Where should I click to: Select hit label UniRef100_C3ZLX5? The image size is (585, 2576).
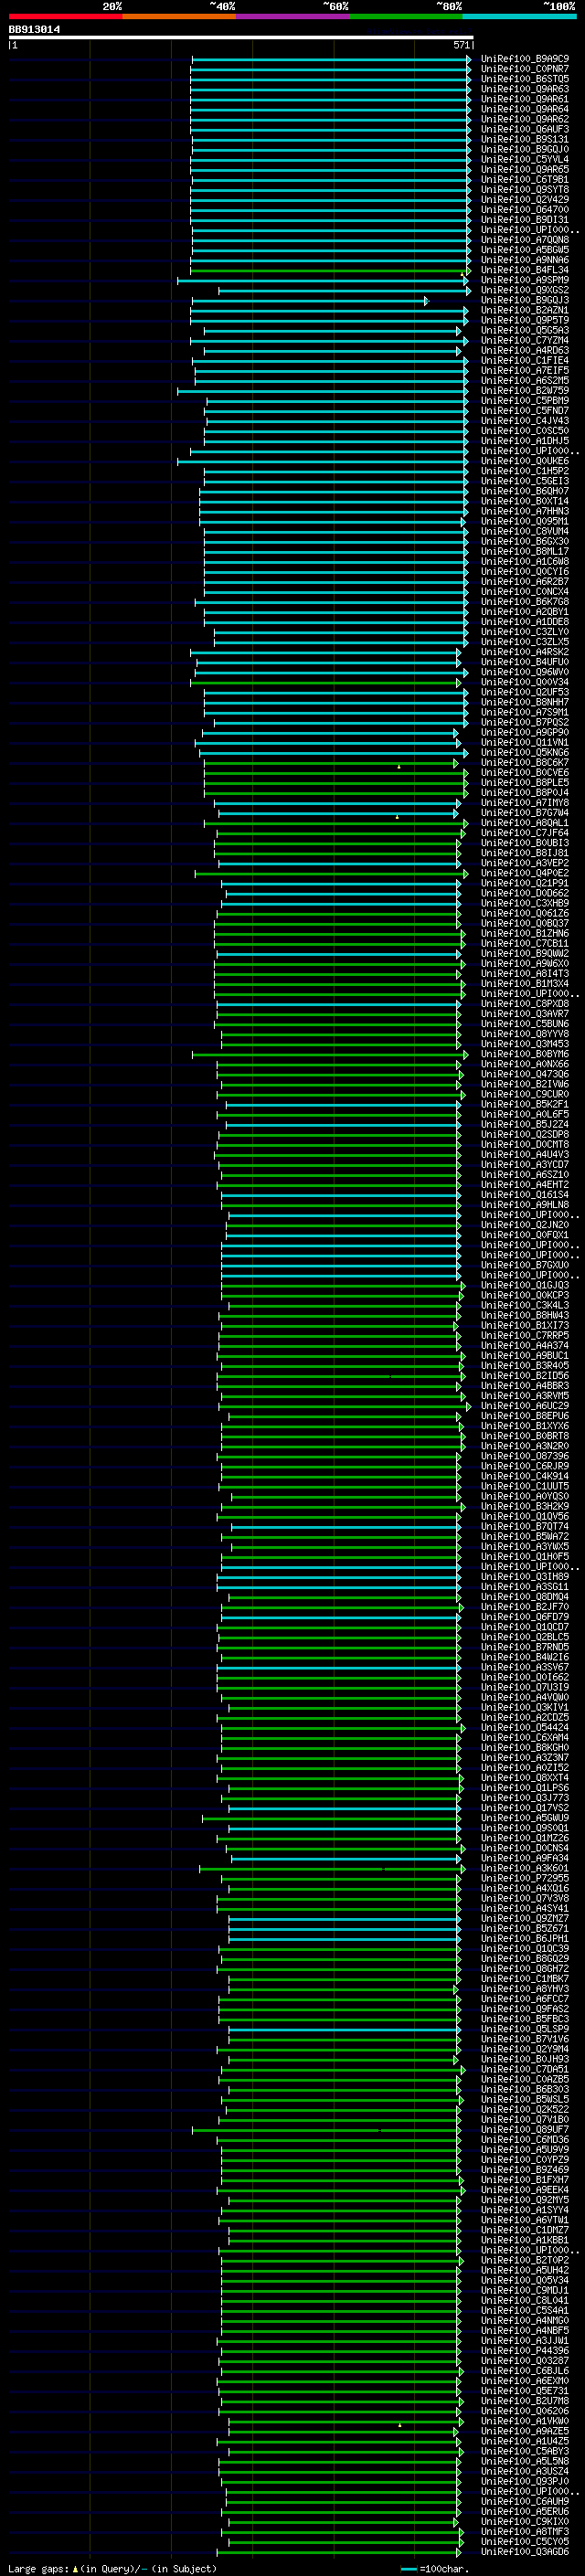click(524, 641)
